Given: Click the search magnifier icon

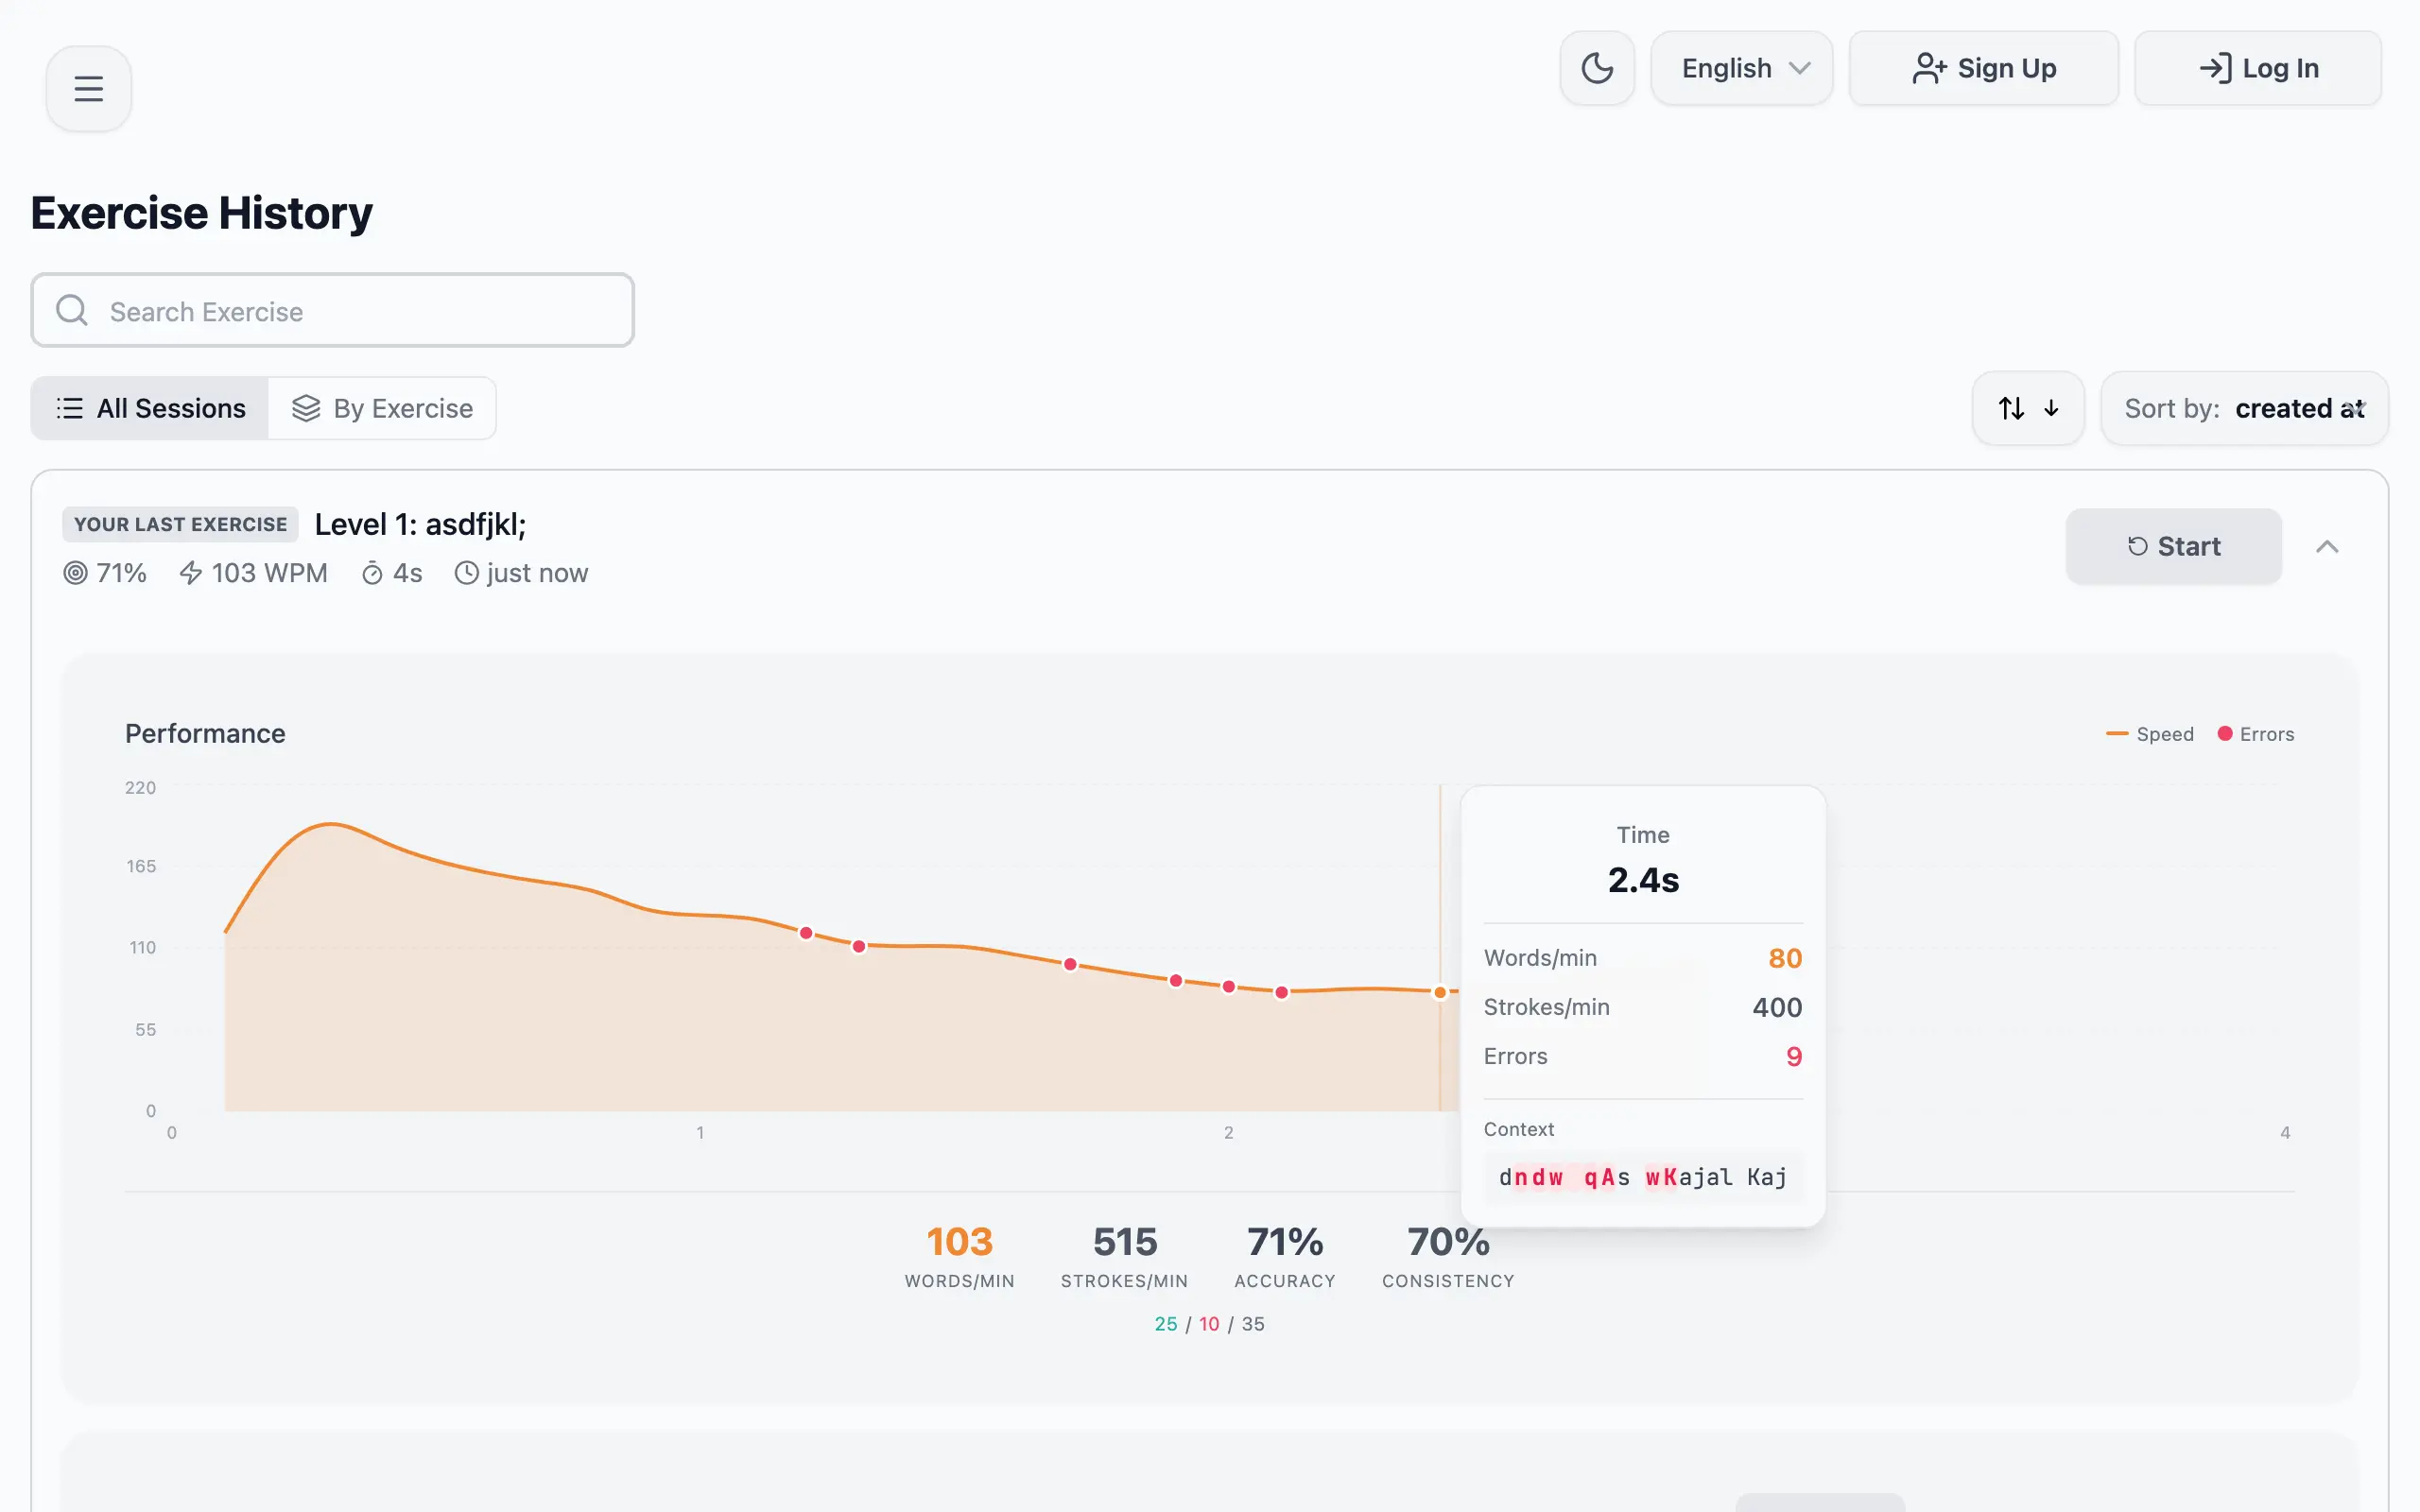Looking at the screenshot, I should [x=71, y=310].
